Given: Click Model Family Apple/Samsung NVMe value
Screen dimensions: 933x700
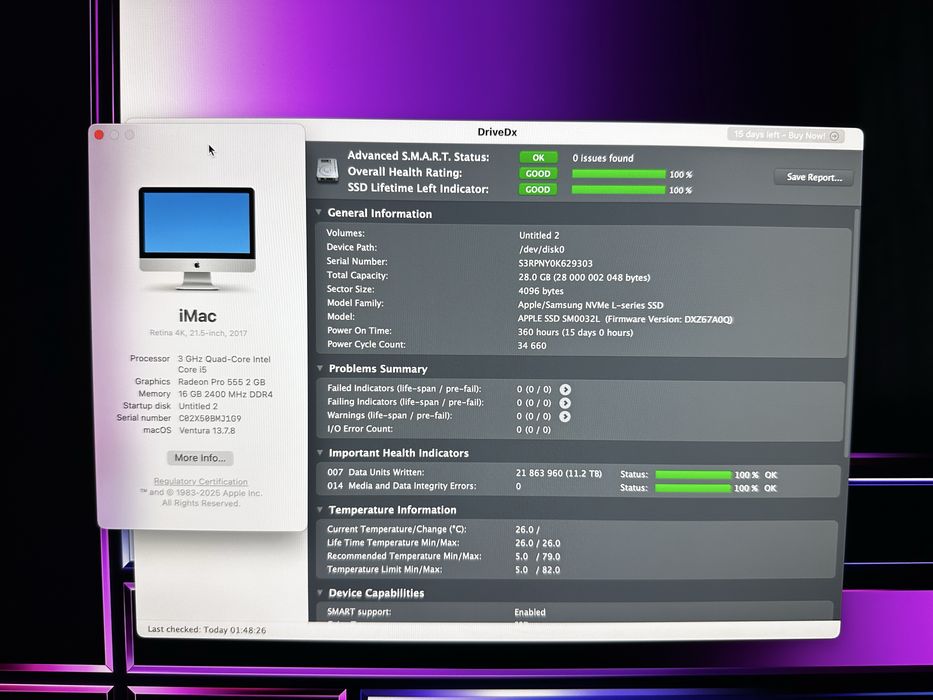Looking at the screenshot, I should coord(590,305).
